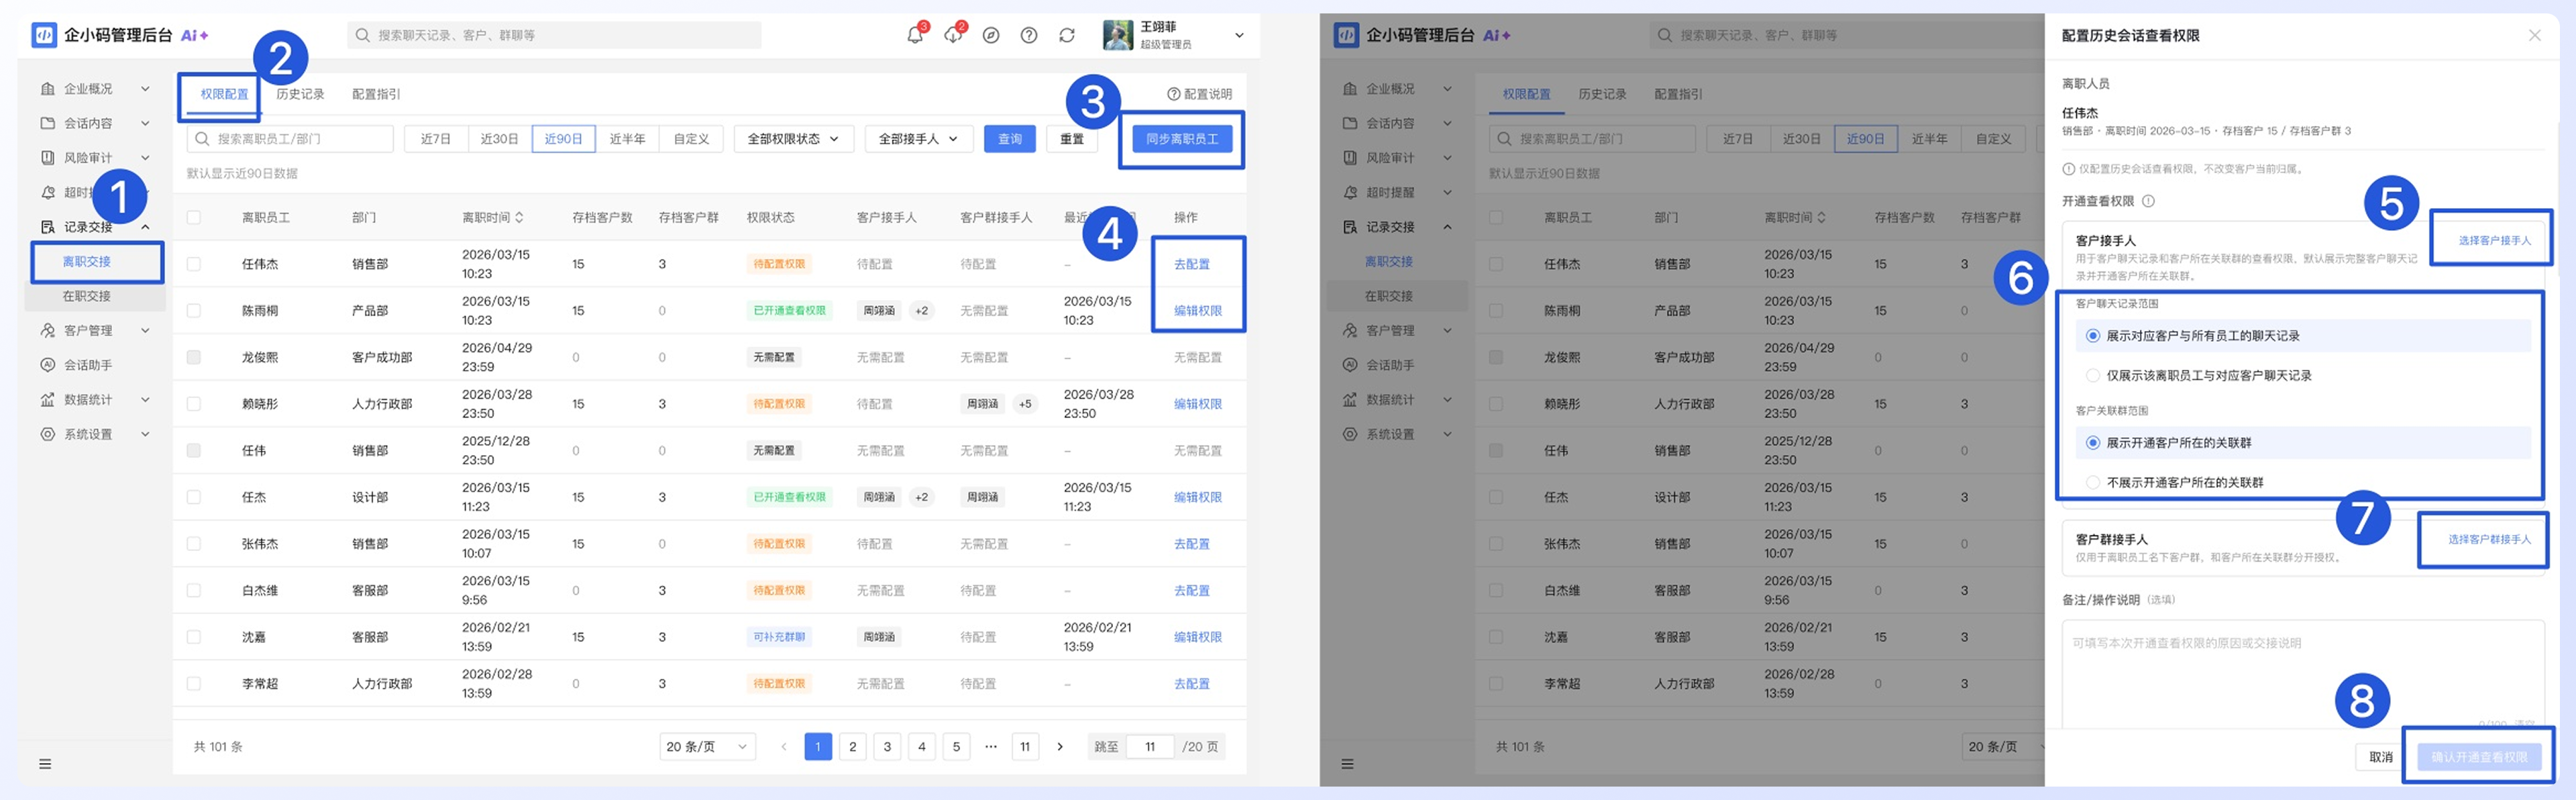This screenshot has height=800, width=2576.
Task: Select 展示对应客户与所有员工的聊天记录 radio
Action: pos(2092,336)
